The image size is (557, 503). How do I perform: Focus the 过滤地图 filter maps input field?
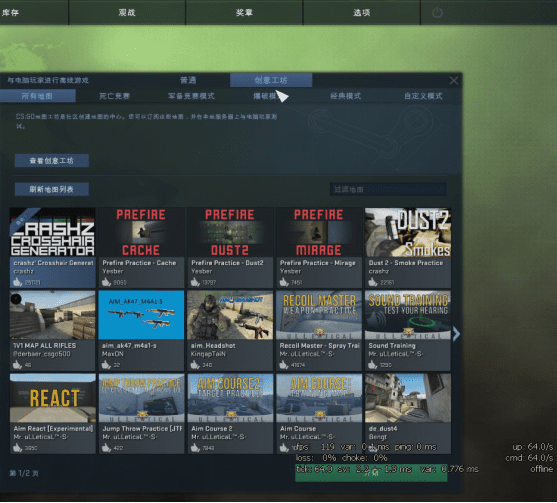(x=388, y=189)
